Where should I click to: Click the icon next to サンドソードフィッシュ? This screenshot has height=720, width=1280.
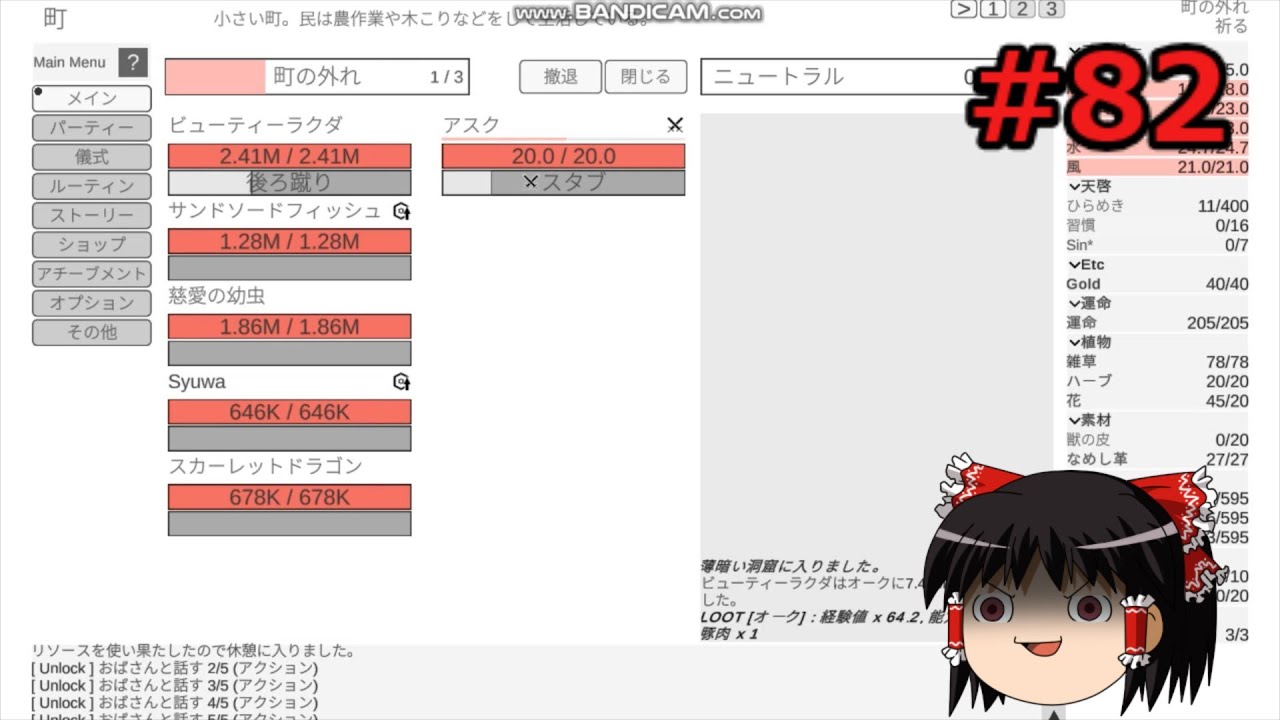click(401, 211)
